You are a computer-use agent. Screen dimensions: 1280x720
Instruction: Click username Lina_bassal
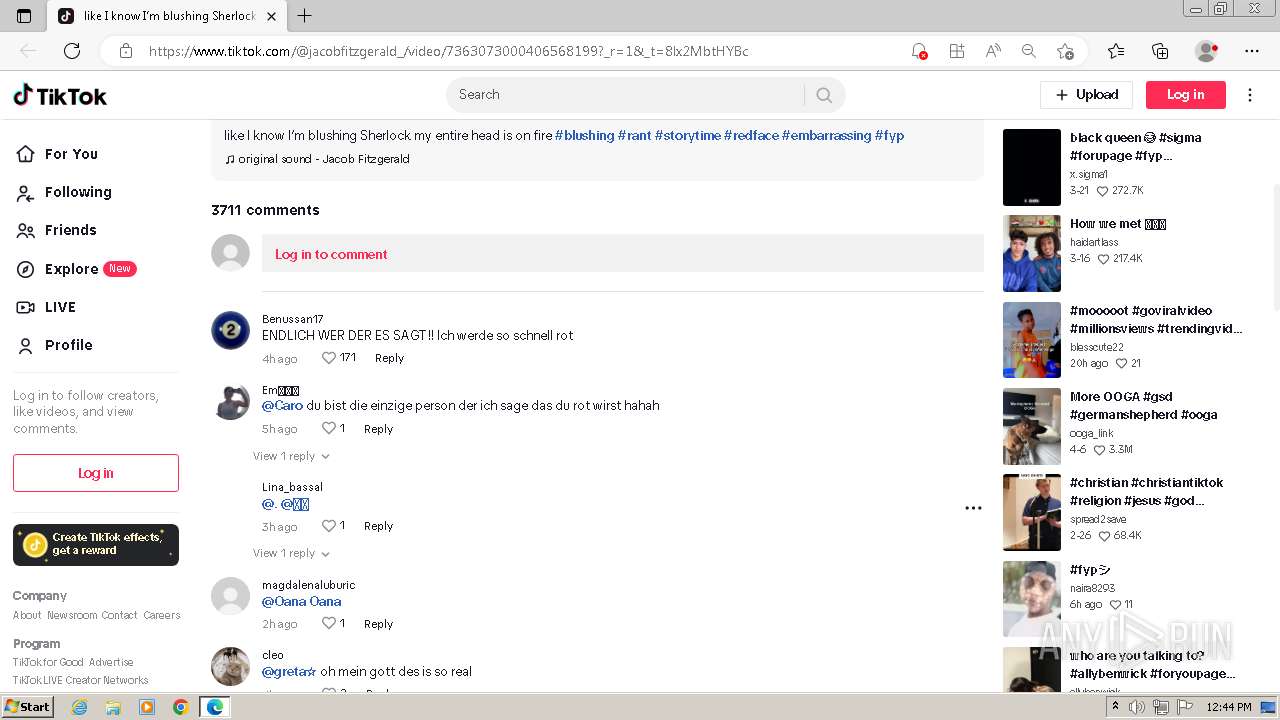click(x=292, y=487)
